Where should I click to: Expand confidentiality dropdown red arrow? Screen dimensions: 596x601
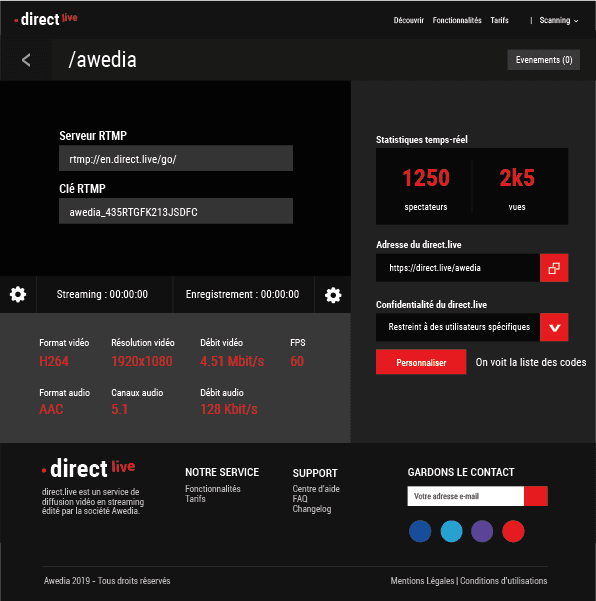click(554, 327)
